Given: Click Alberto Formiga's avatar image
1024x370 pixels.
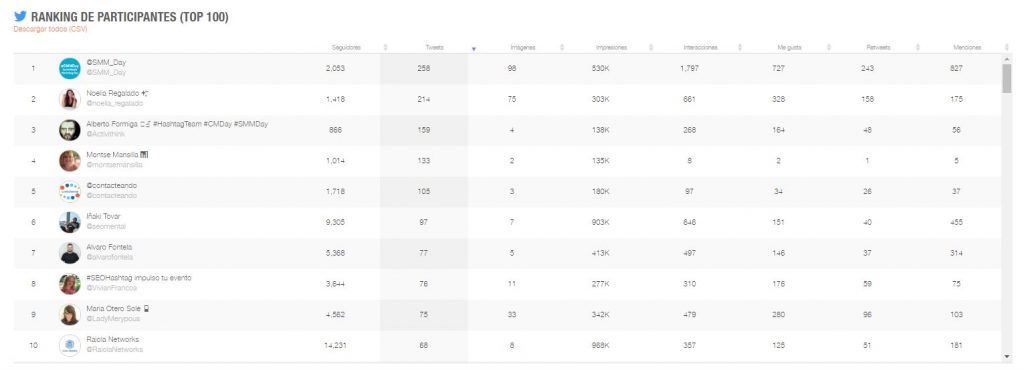Looking at the screenshot, I should (69, 129).
